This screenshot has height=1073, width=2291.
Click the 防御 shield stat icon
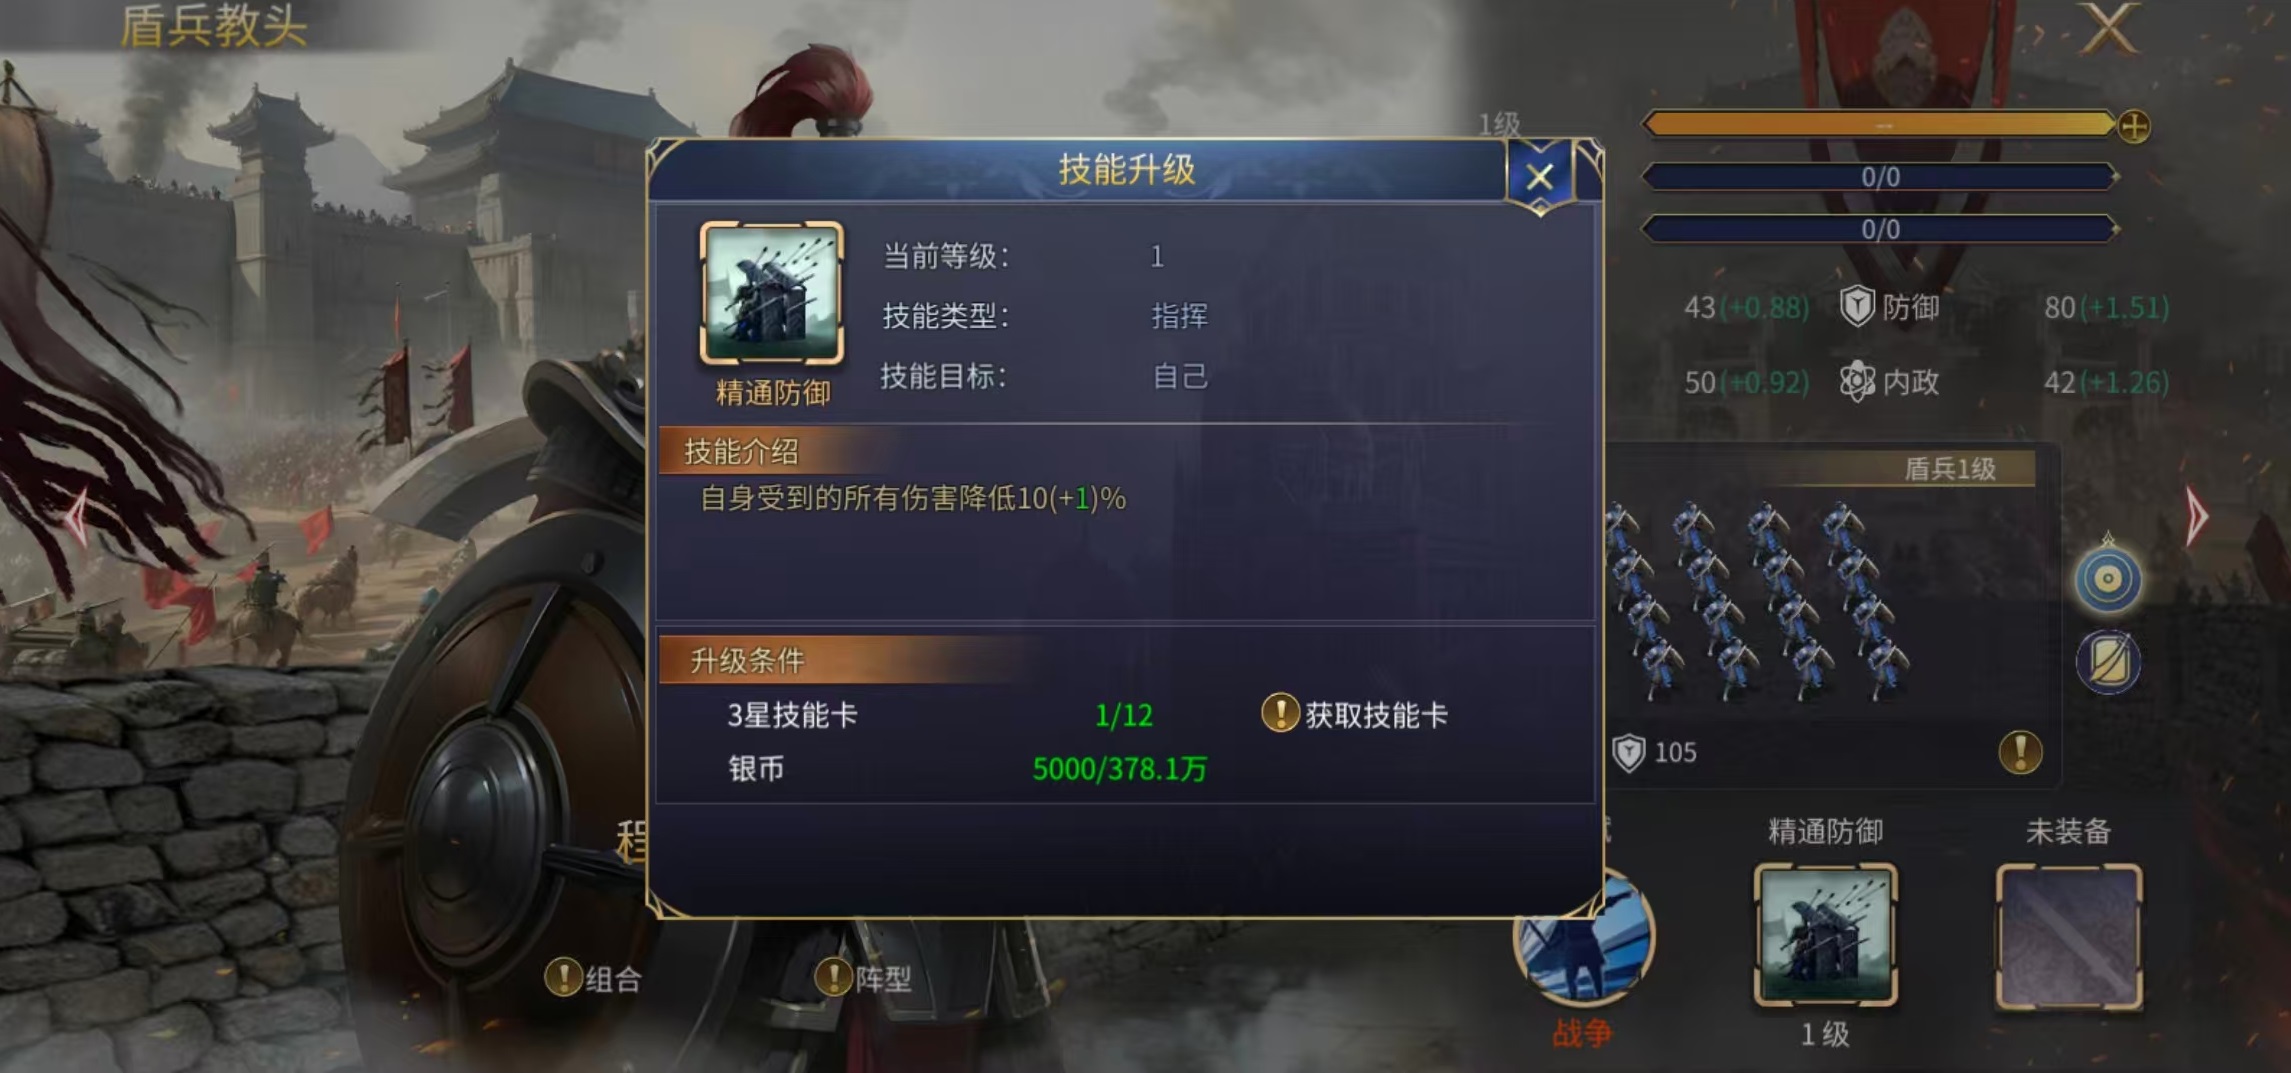click(x=1856, y=306)
